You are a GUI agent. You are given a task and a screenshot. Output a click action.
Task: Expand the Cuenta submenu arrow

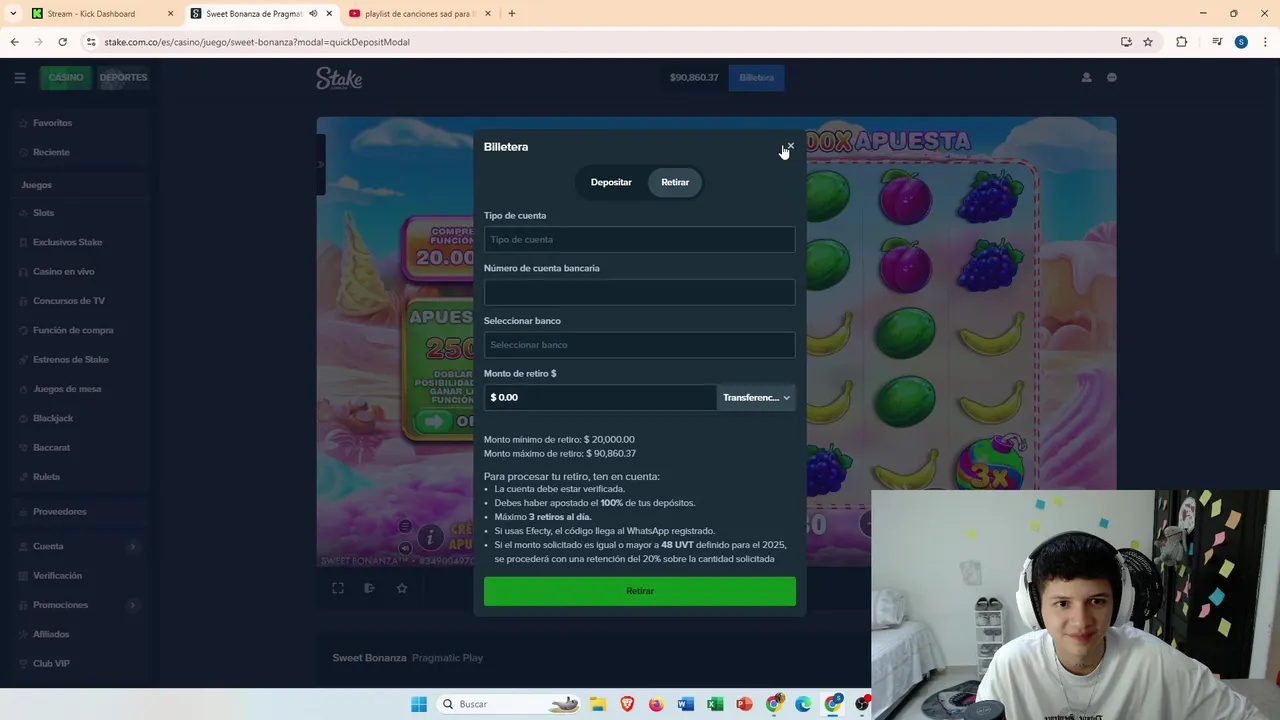pos(132,546)
